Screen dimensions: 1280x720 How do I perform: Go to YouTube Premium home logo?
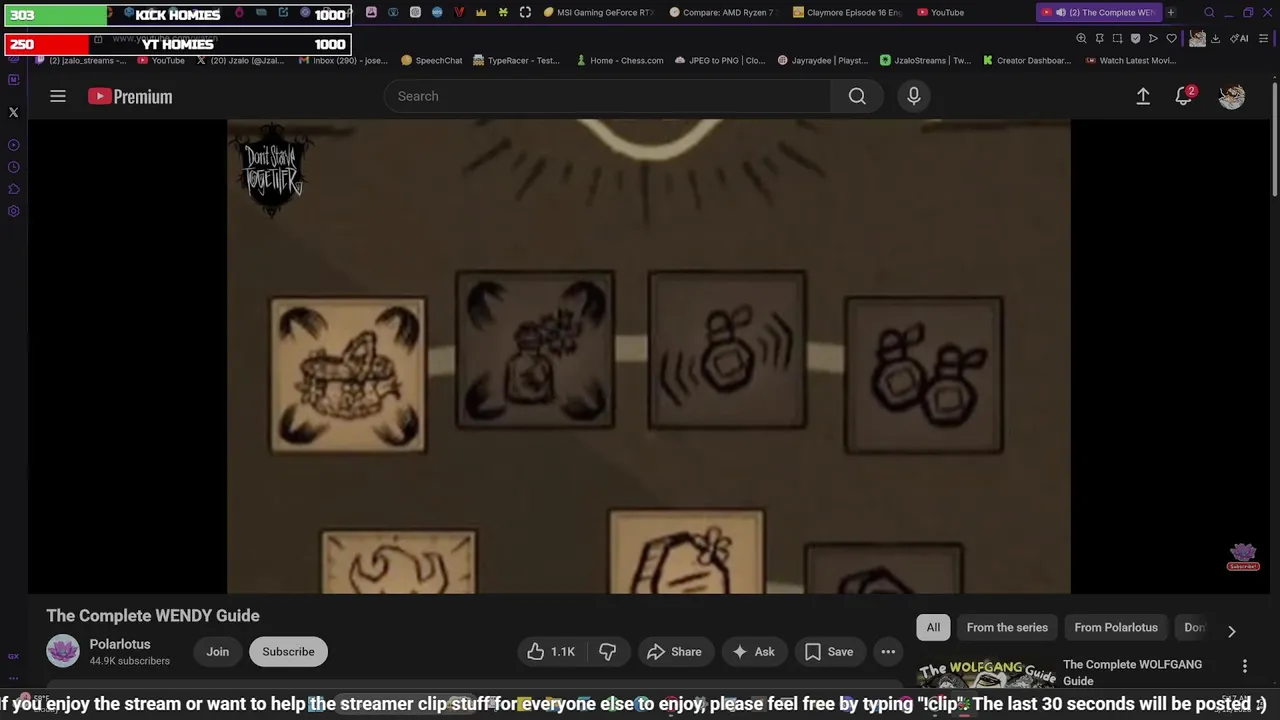pyautogui.click(x=130, y=96)
